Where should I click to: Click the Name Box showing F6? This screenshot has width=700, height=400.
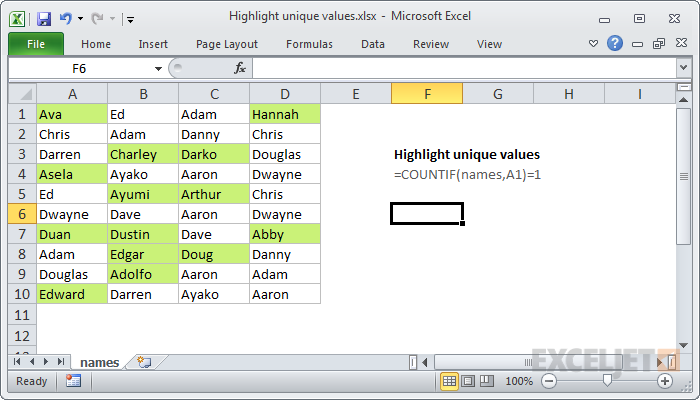80,68
